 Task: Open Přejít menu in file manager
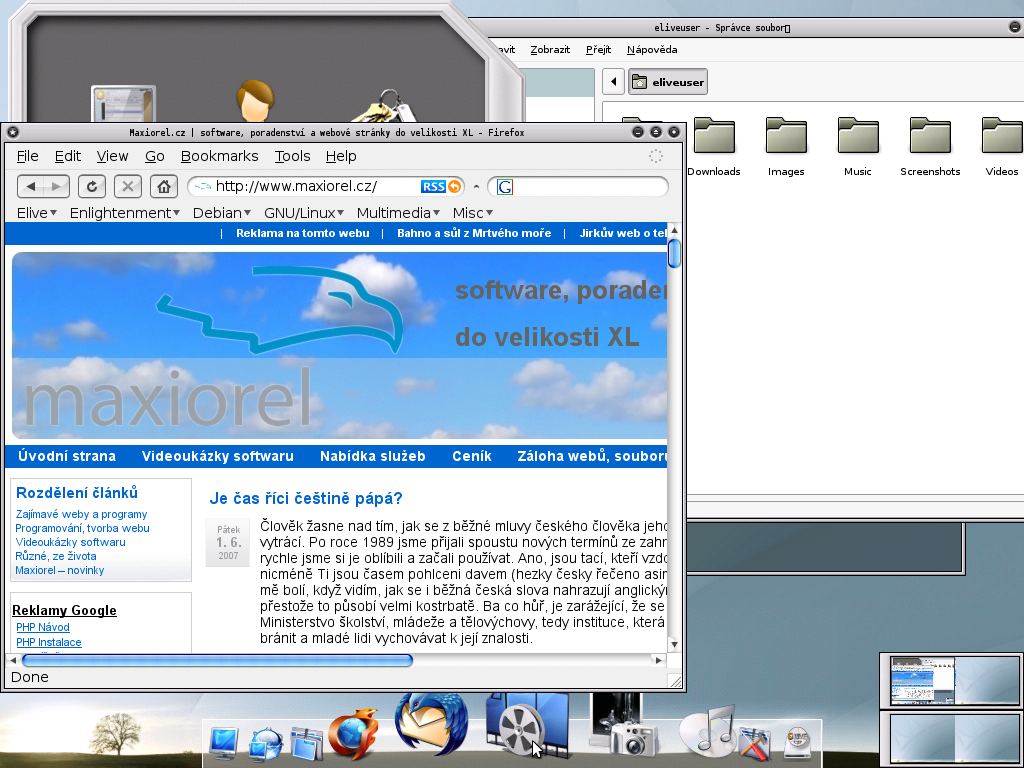[598, 50]
